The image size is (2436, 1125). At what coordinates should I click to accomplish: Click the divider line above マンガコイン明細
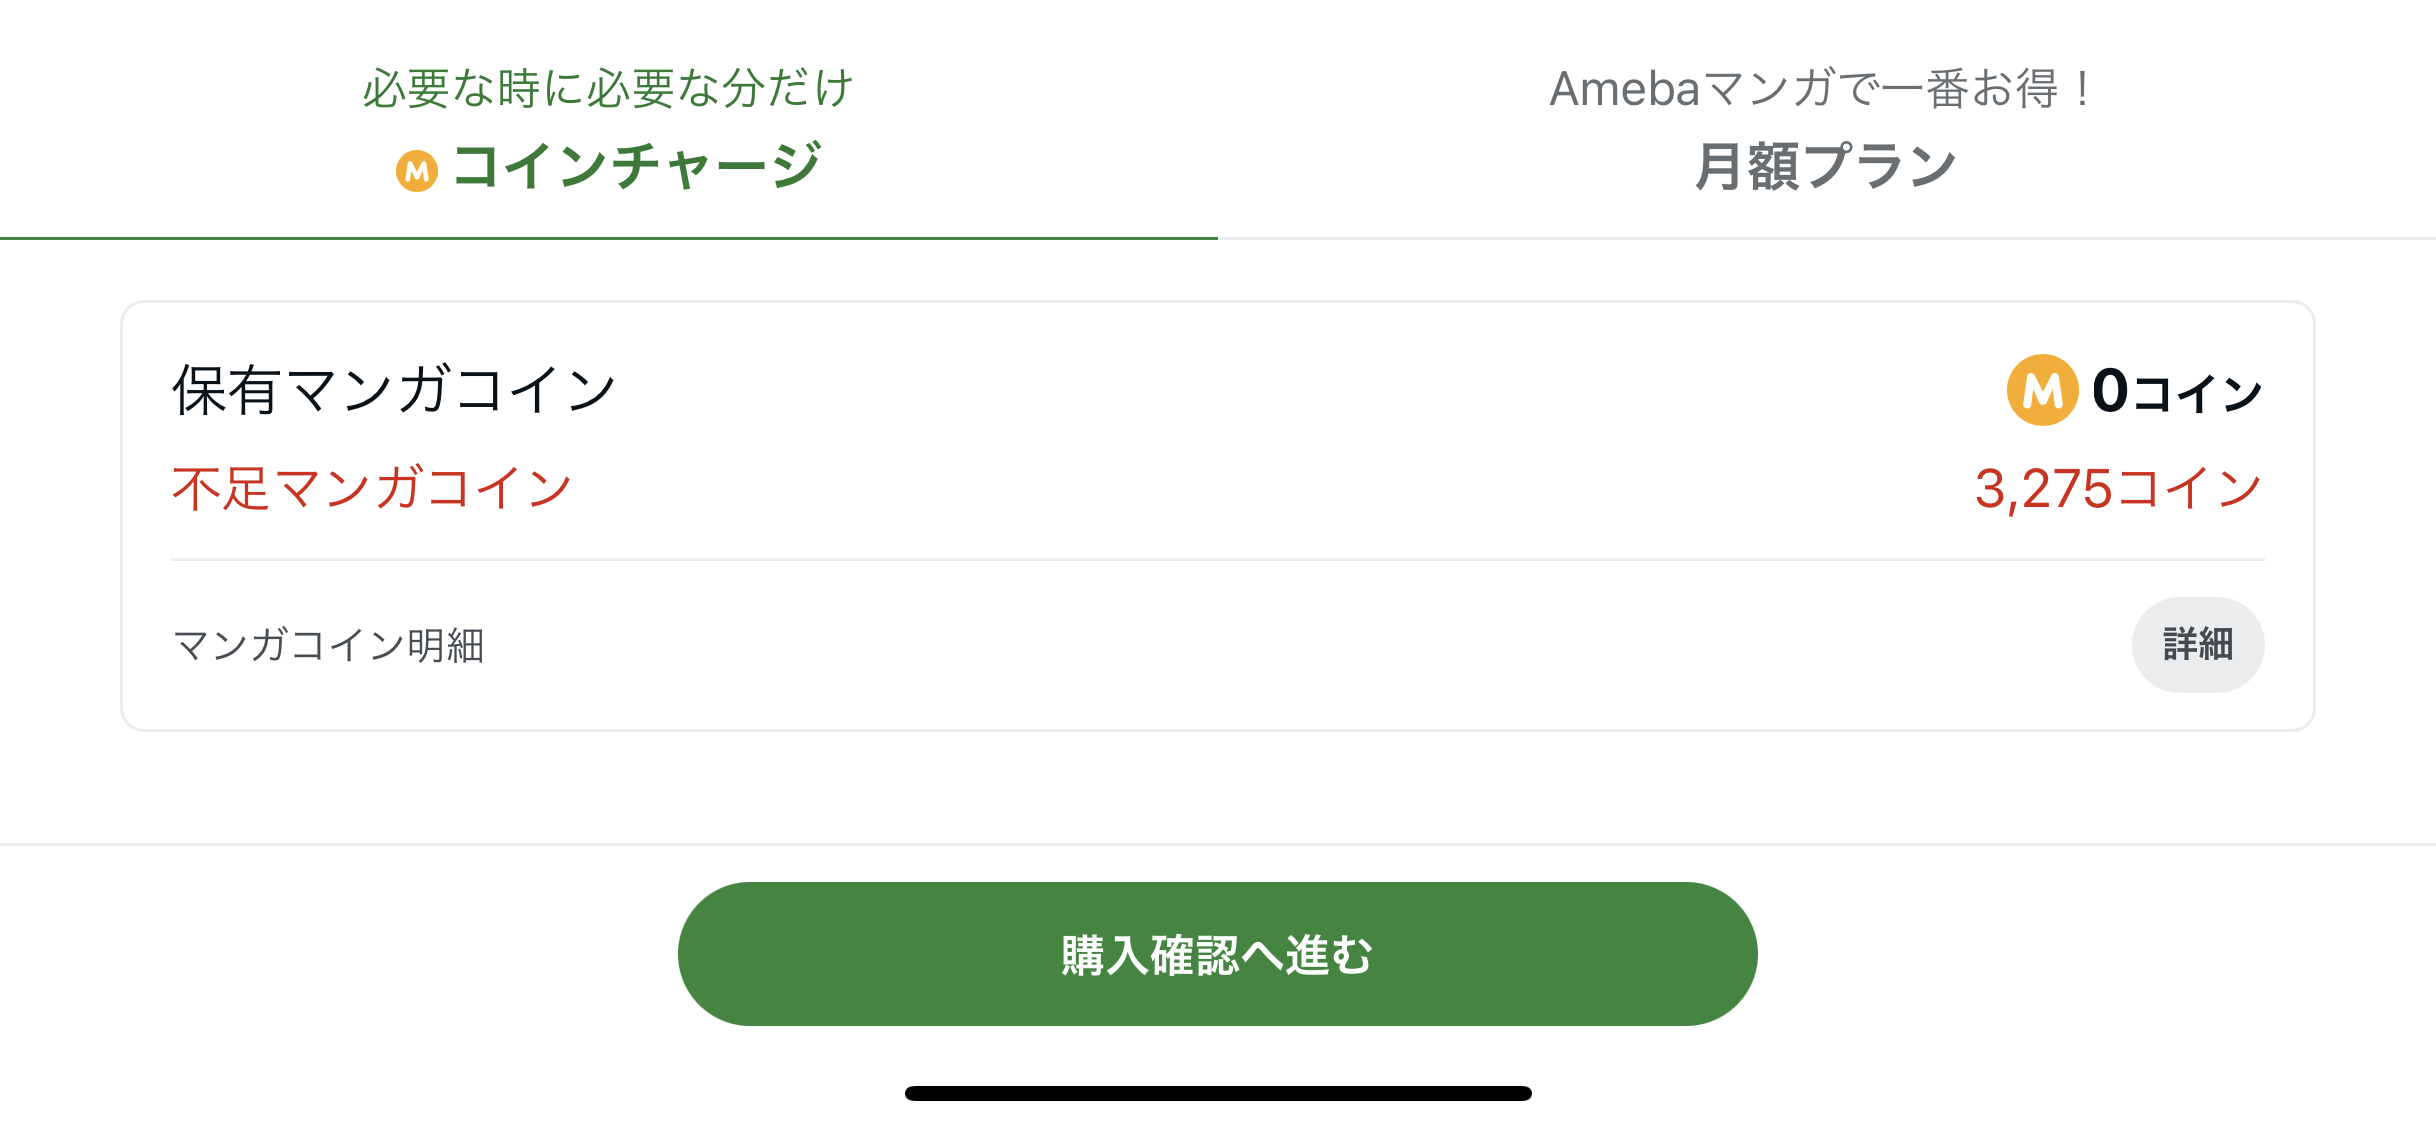[1218, 559]
